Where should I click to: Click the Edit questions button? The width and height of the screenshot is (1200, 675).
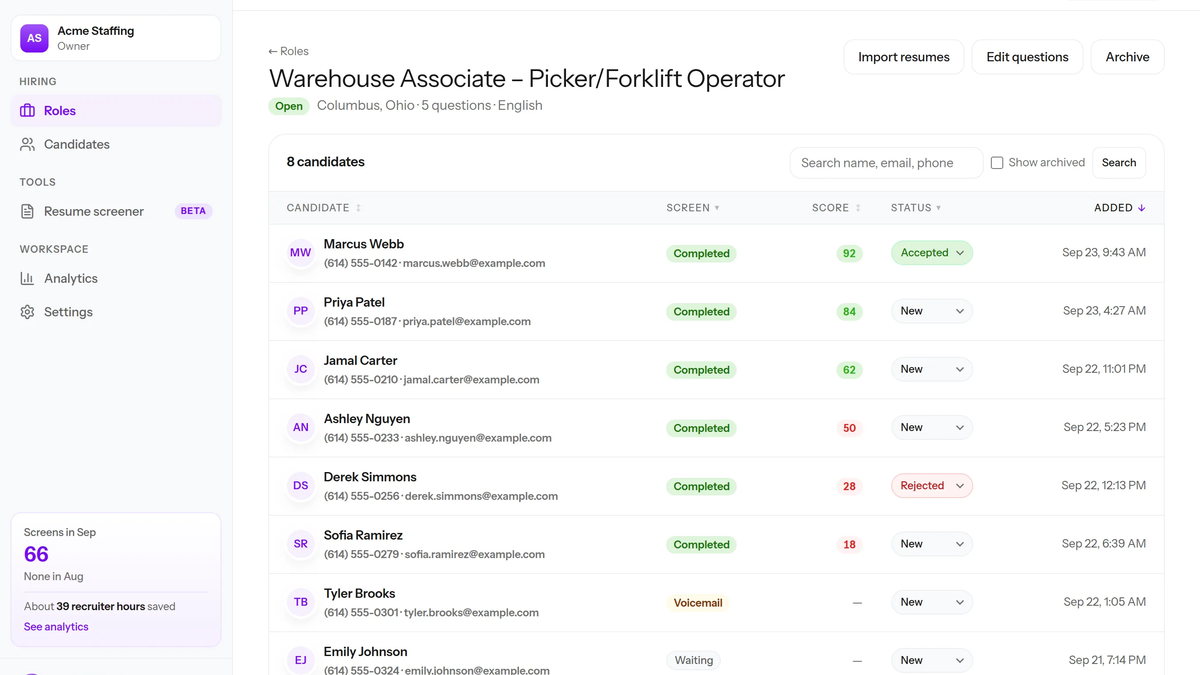point(1027,57)
